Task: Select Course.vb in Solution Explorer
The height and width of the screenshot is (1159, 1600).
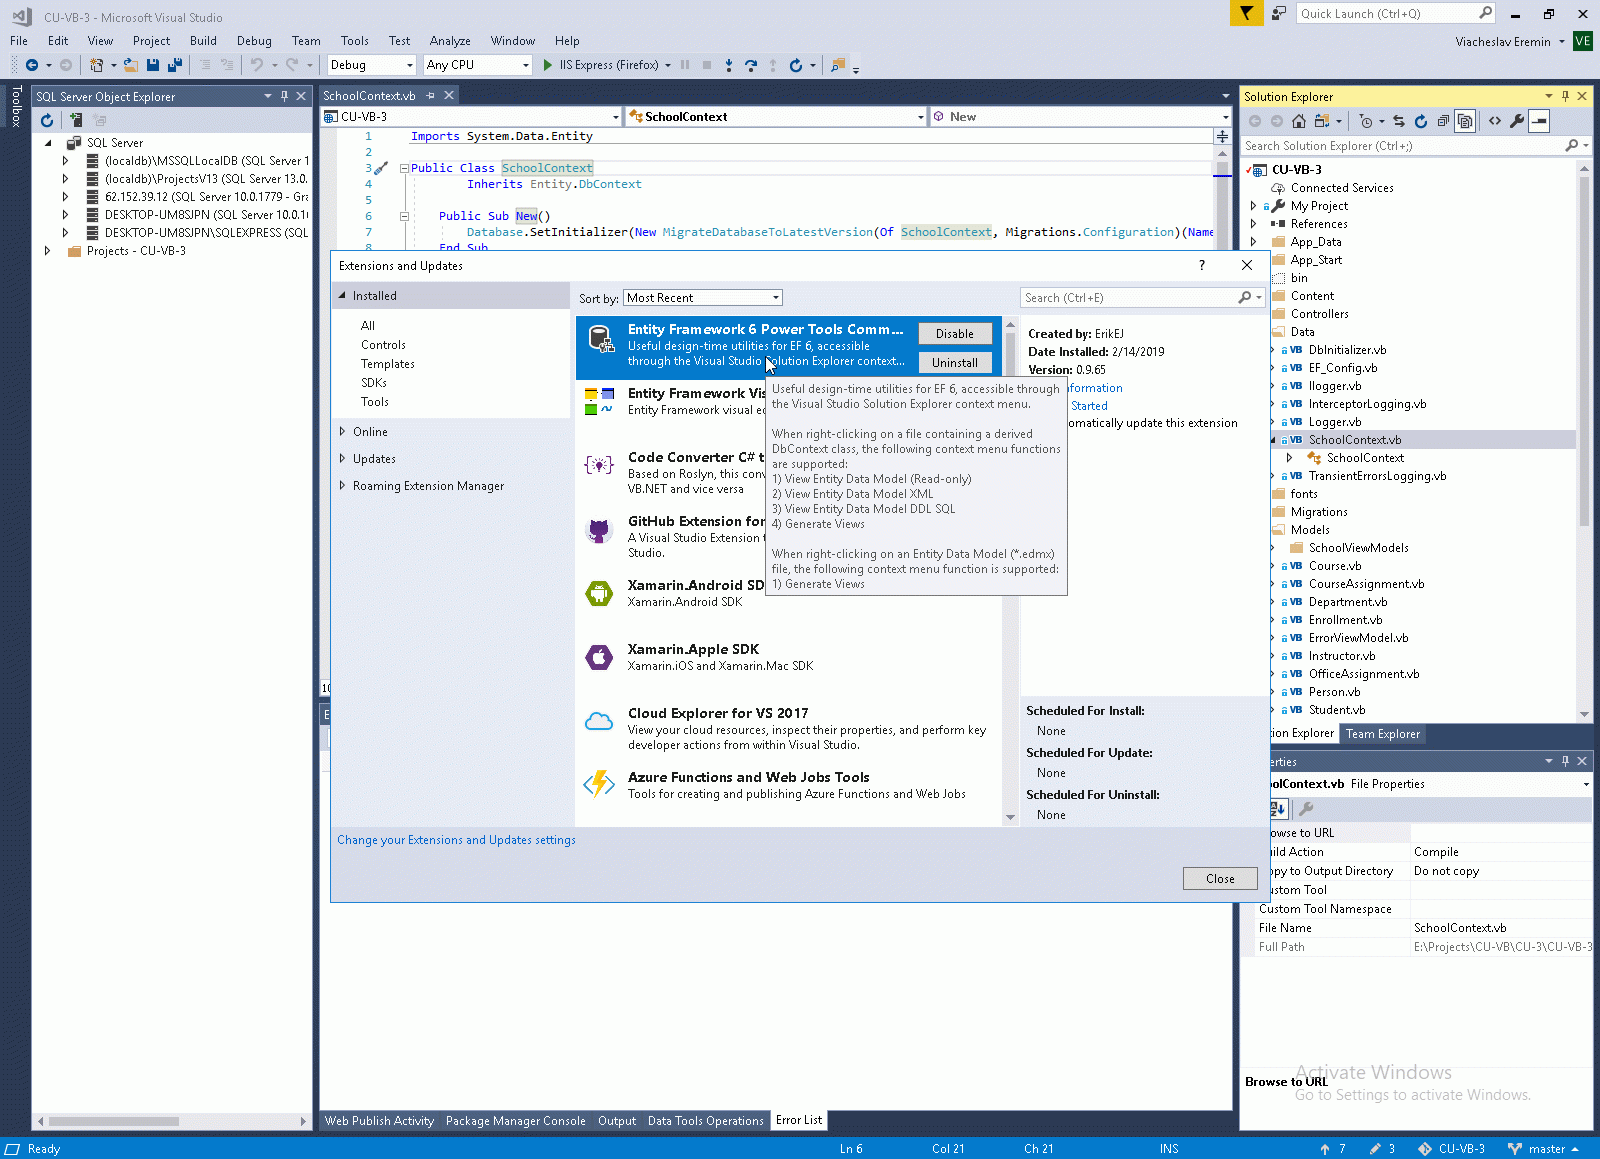Action: pos(1335,566)
